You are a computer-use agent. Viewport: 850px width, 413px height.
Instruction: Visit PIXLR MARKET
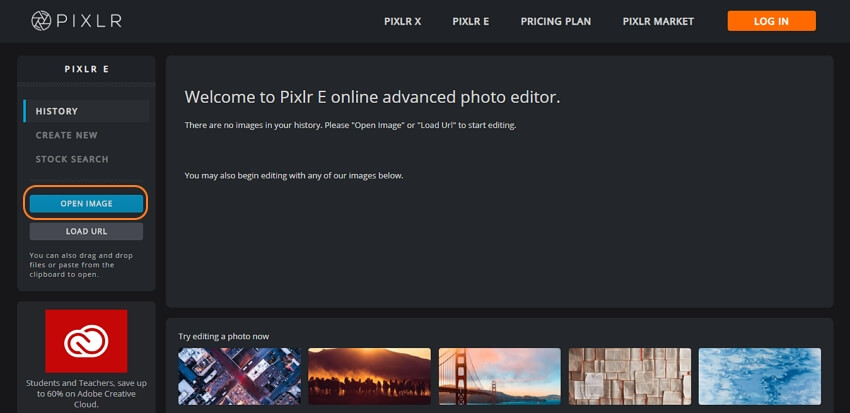pyautogui.click(x=658, y=22)
